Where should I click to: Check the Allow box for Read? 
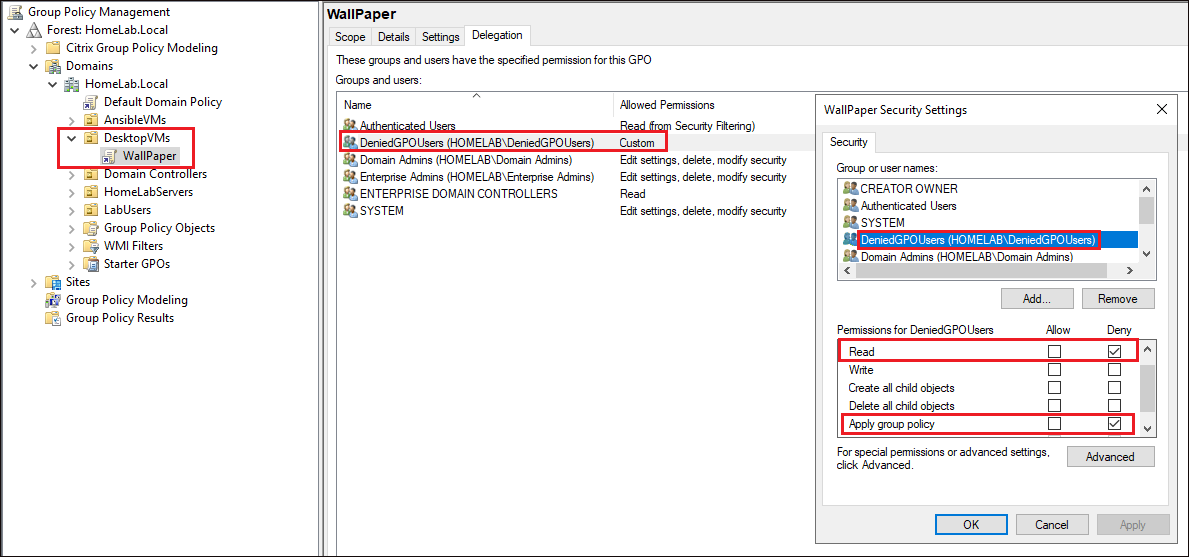(x=1054, y=352)
